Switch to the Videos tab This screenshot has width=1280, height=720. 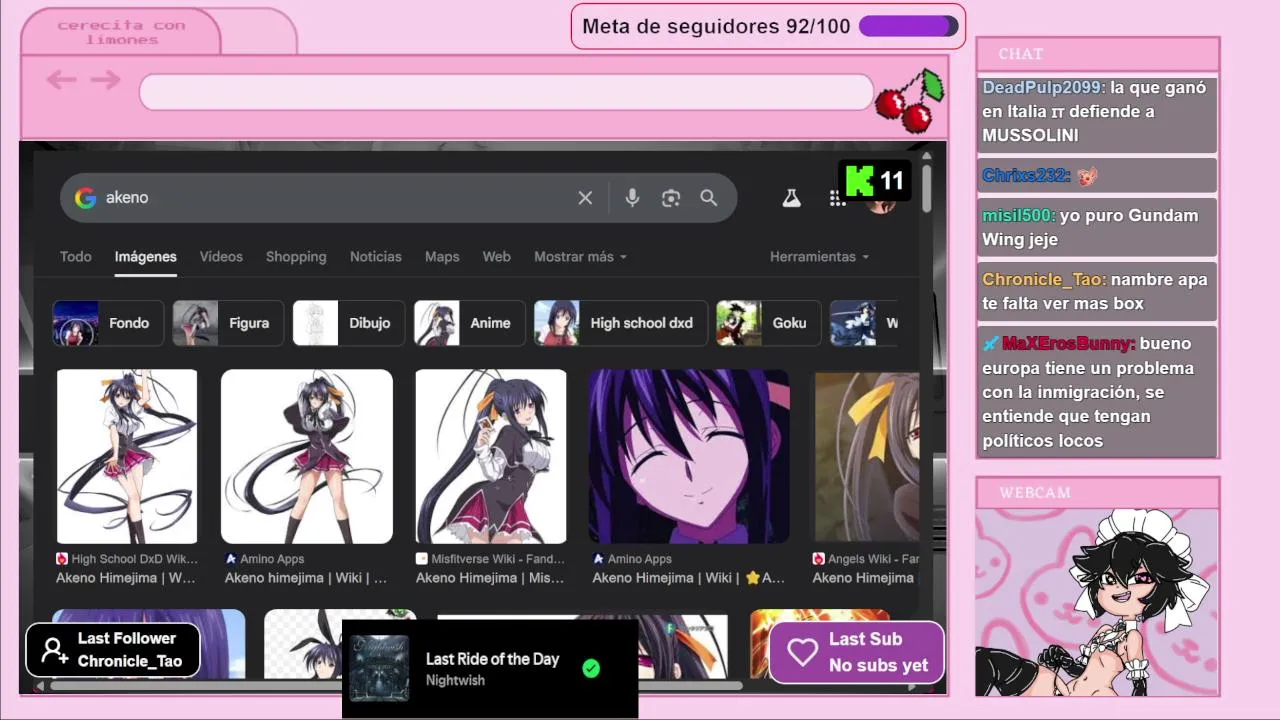coord(221,257)
